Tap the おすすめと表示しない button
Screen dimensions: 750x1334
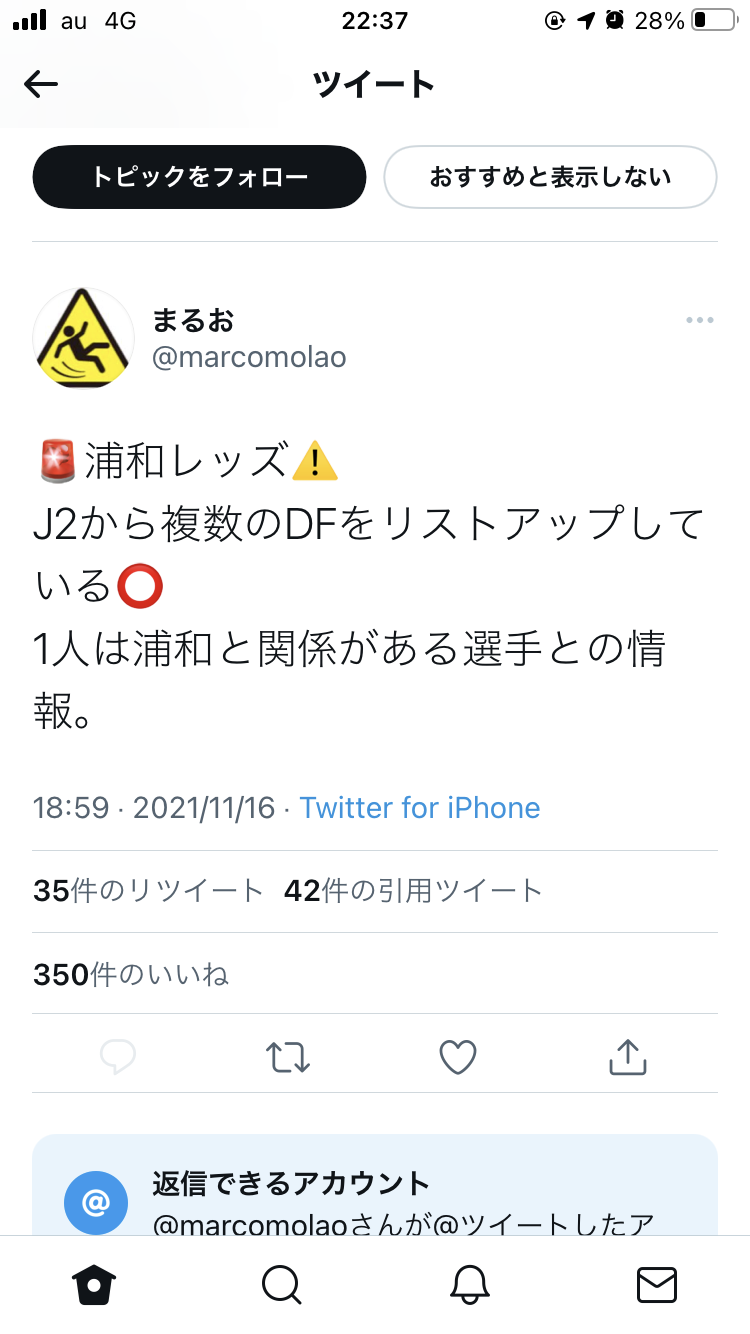tap(550, 177)
